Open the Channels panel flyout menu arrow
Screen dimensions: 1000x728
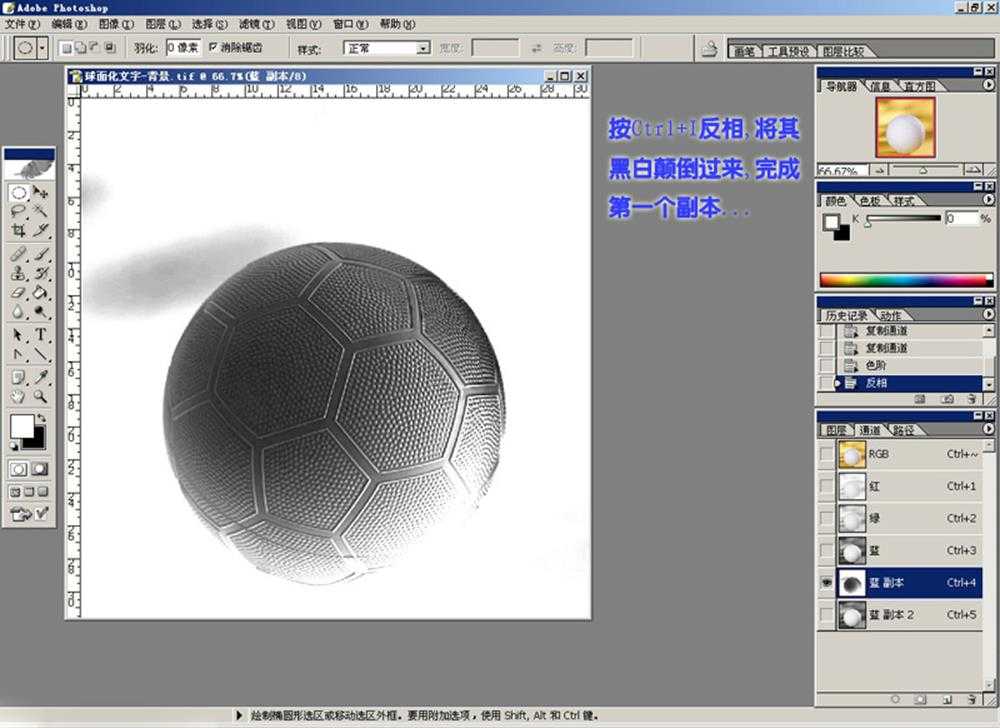(x=989, y=430)
